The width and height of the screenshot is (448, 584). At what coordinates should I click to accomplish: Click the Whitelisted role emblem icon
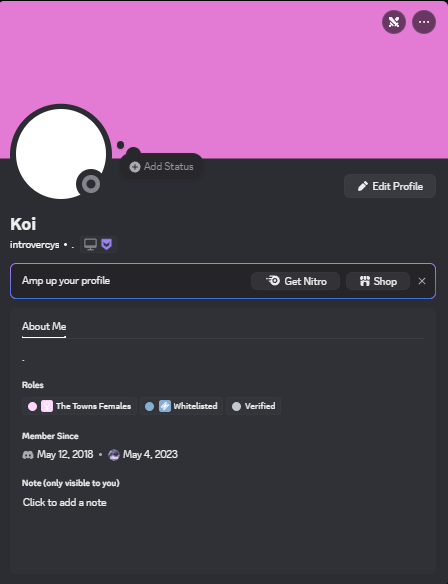pyautogui.click(x=165, y=406)
